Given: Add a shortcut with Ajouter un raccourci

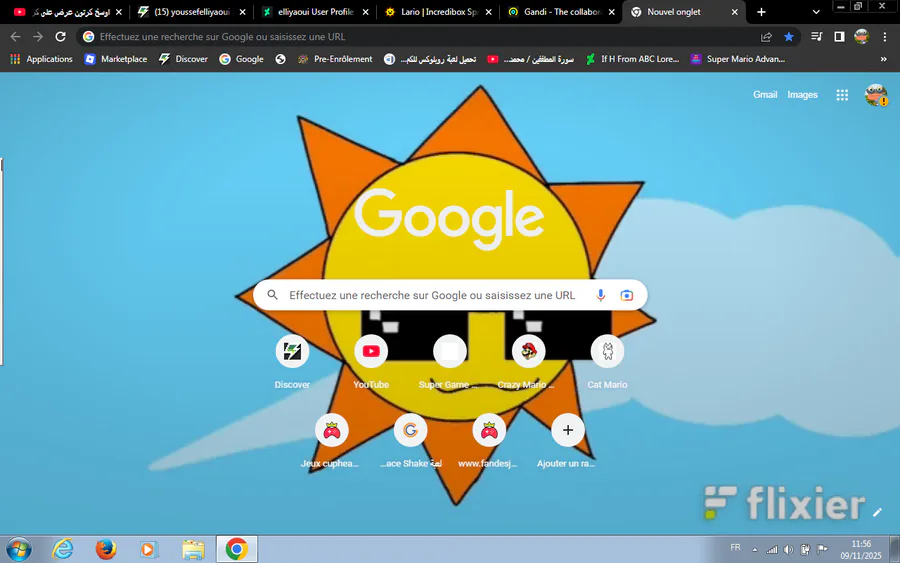Looking at the screenshot, I should click(567, 441).
